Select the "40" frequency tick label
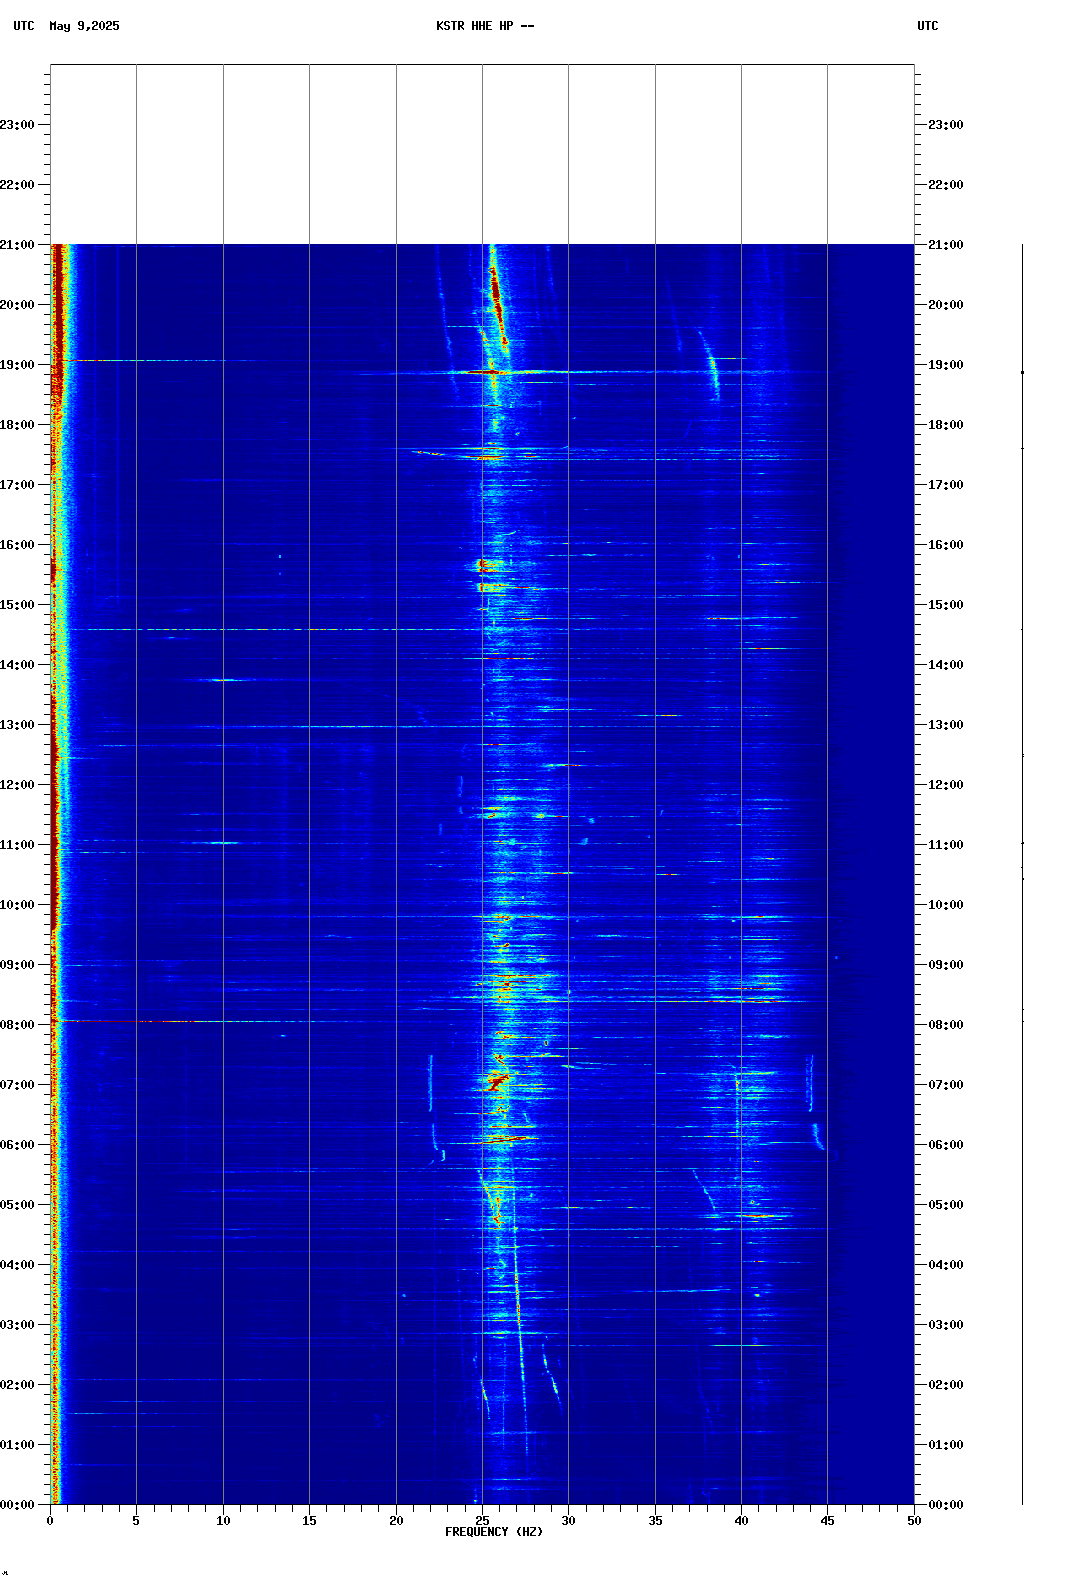This screenshot has height=1584, width=1066. (741, 1521)
